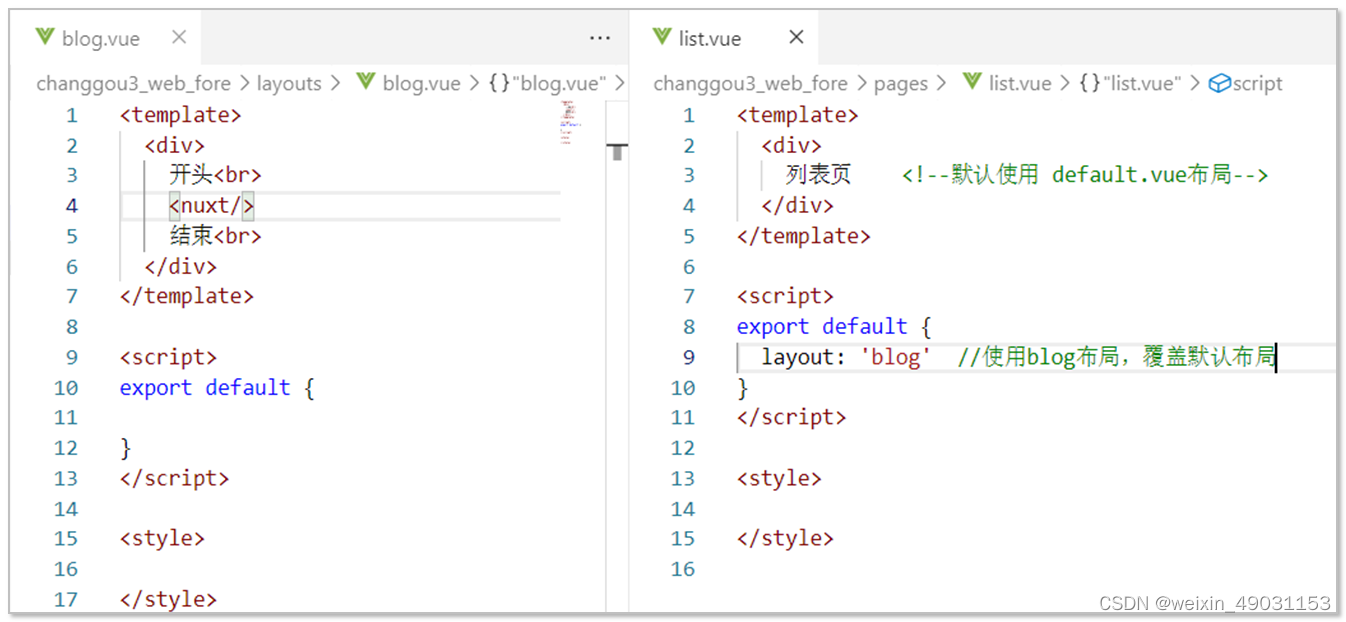Click the Vue icon on blog.vue tab

[44, 37]
